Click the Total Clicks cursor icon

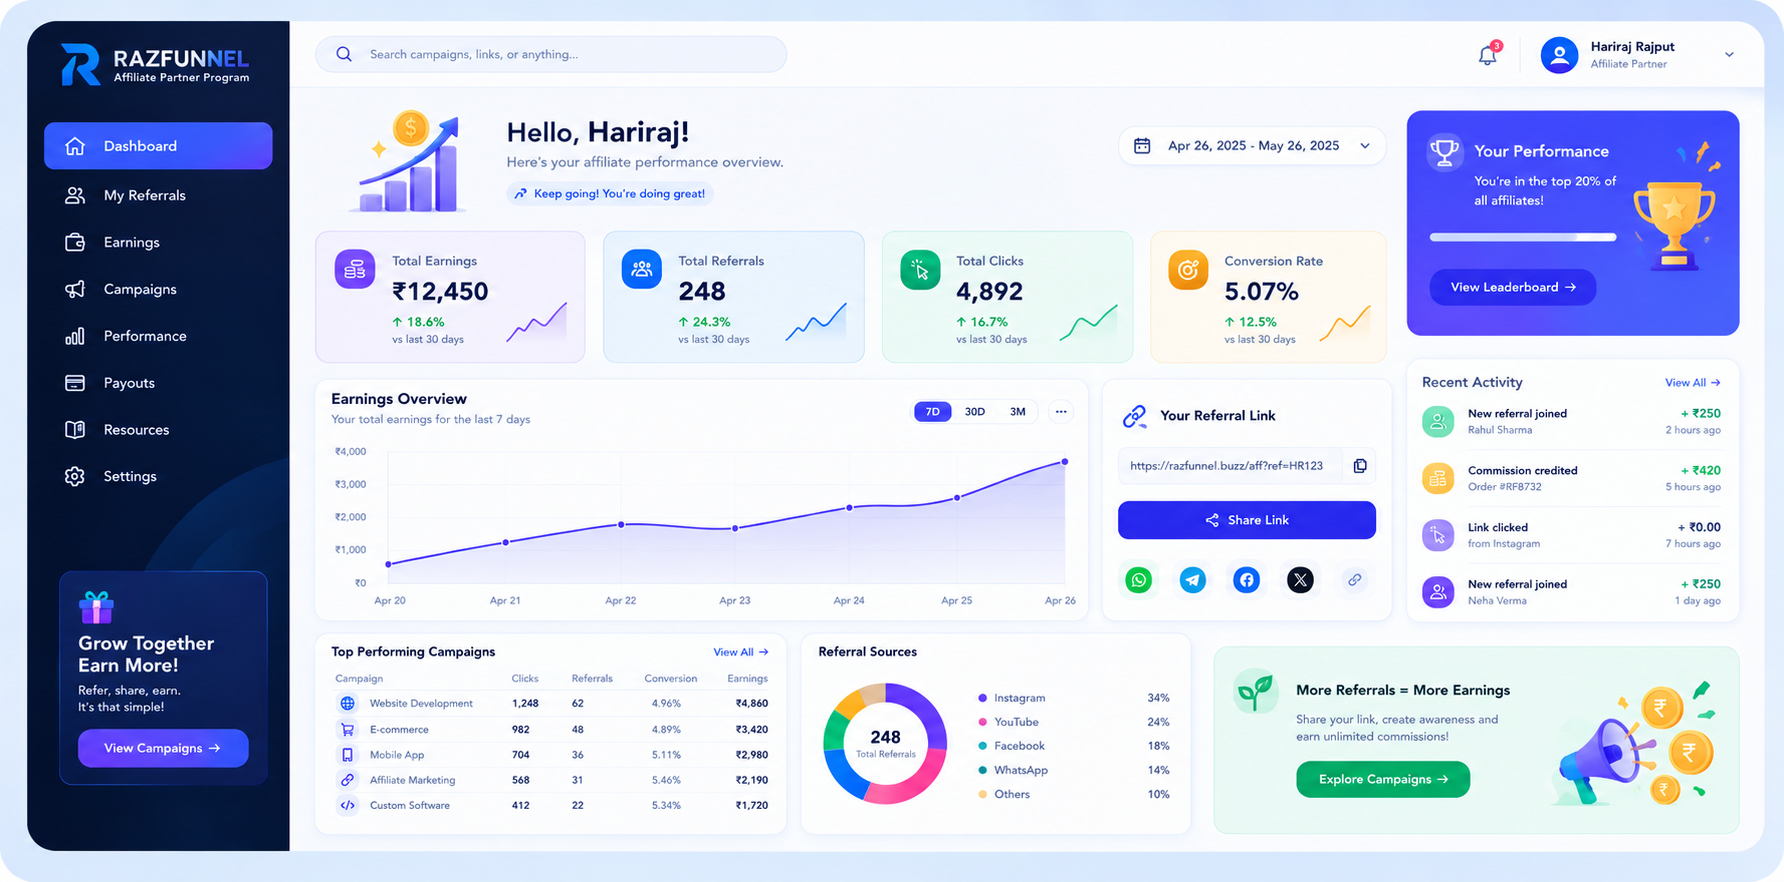(920, 269)
